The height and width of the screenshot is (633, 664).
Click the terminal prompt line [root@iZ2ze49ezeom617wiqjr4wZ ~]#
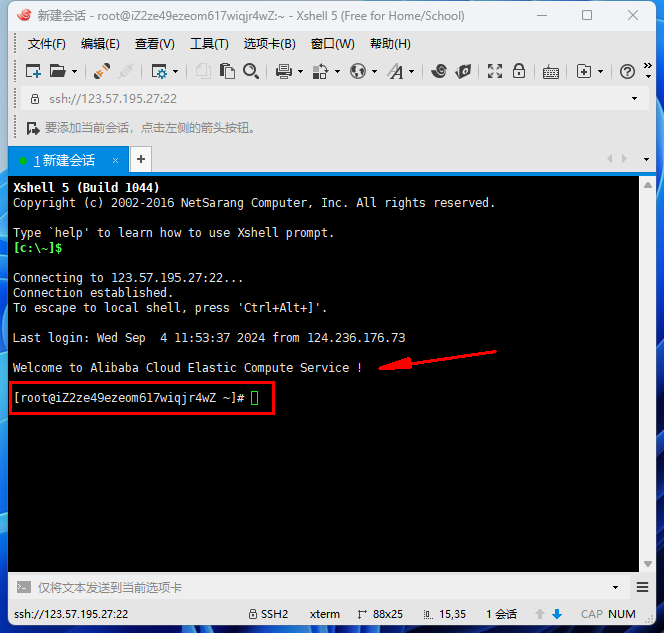coord(129,398)
